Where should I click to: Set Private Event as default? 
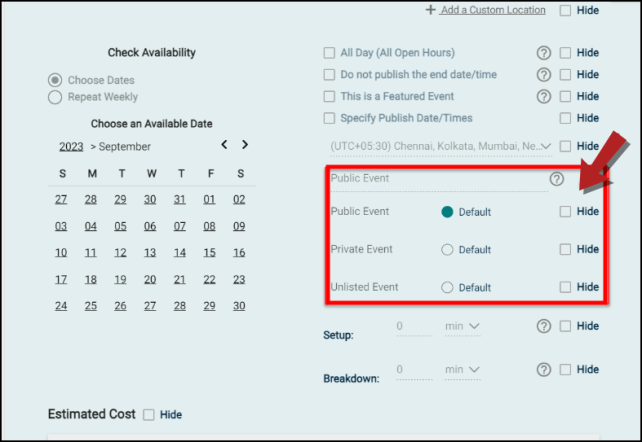447,250
